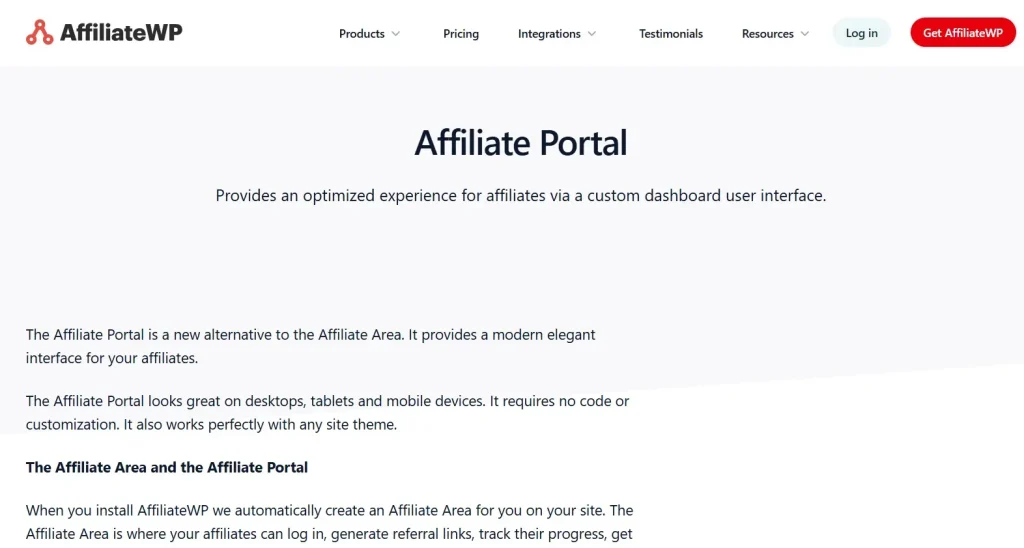Open the Integrations navigation menu
1024x548 pixels.
[x=549, y=33]
